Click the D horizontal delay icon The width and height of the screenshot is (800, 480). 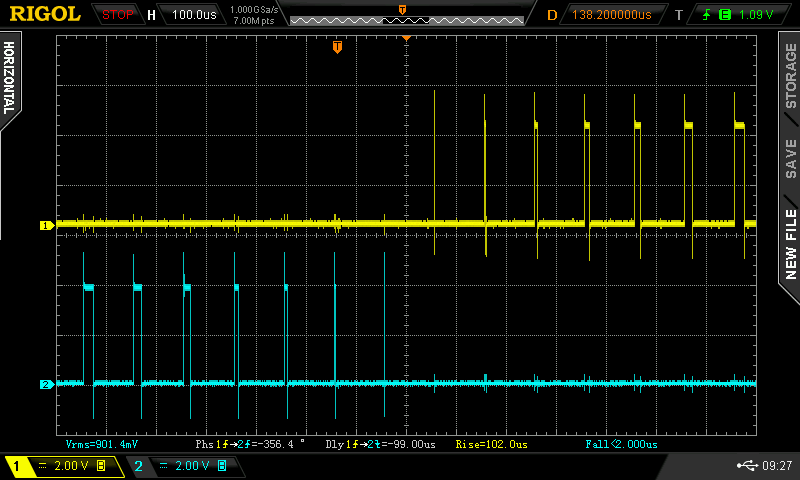(552, 15)
